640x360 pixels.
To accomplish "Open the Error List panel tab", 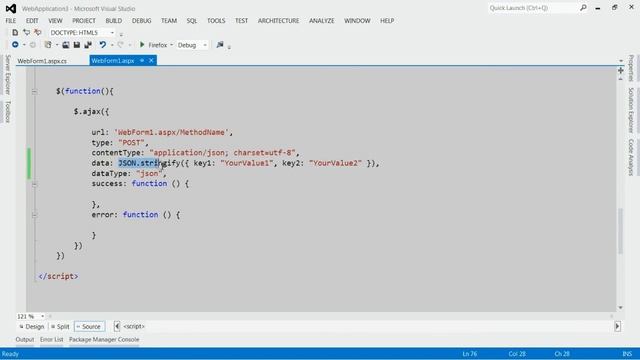I will click(x=51, y=340).
